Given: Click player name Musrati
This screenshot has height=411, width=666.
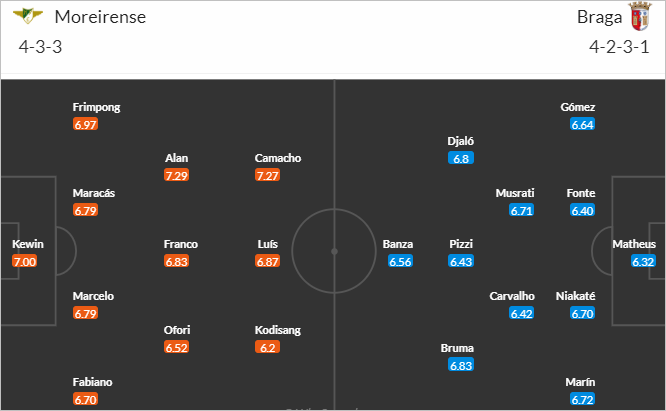Looking at the screenshot, I should pyautogui.click(x=515, y=193).
